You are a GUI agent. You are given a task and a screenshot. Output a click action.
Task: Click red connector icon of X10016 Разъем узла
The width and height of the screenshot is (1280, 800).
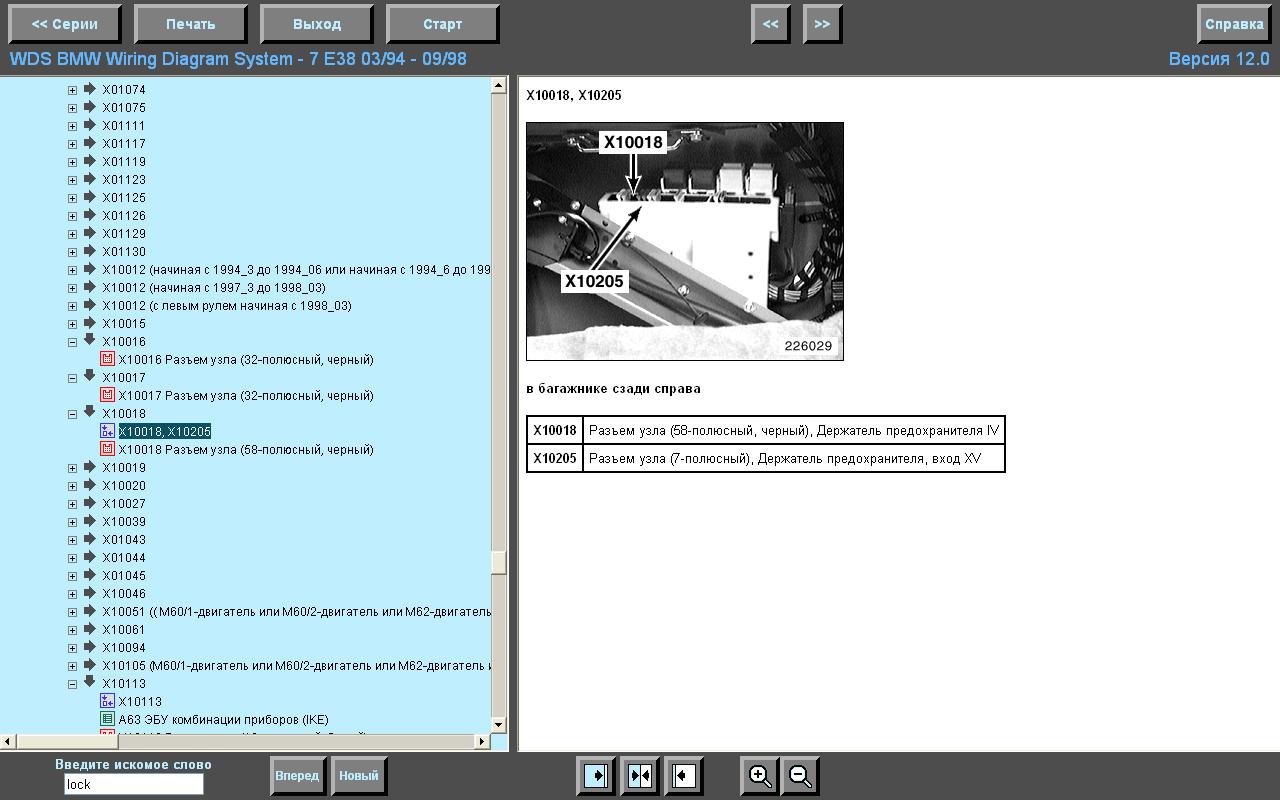pyautogui.click(x=107, y=359)
